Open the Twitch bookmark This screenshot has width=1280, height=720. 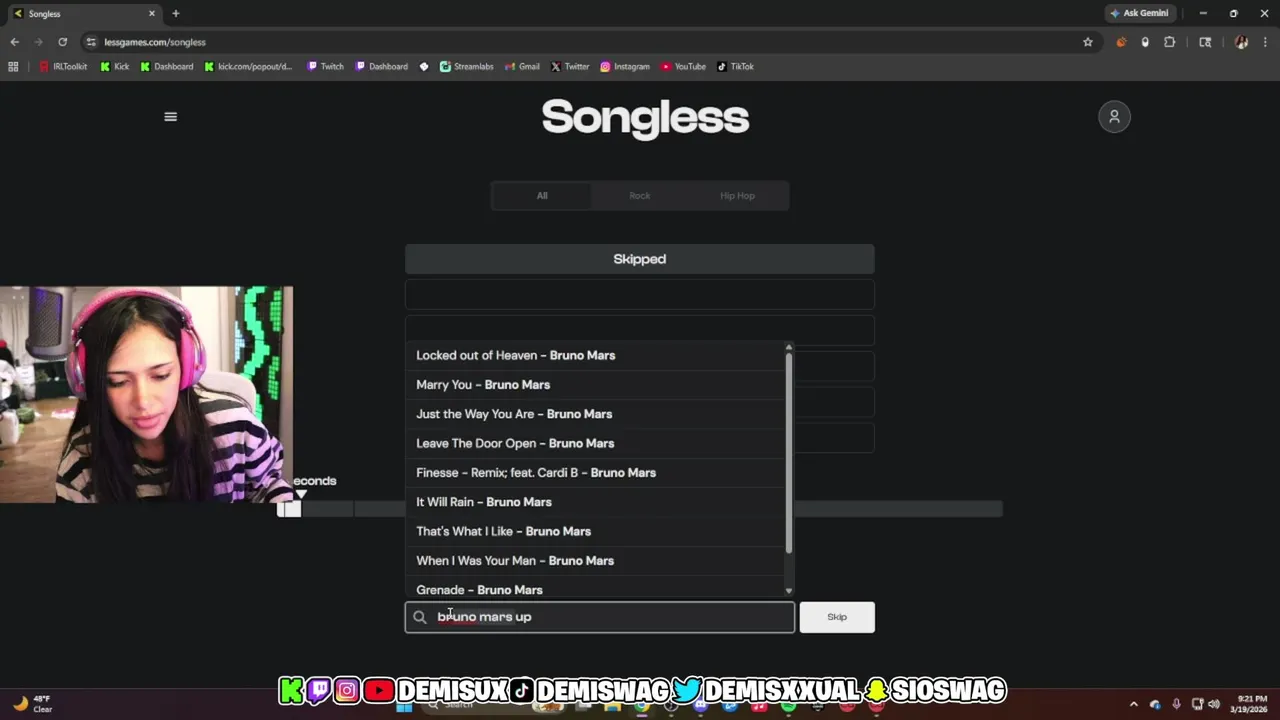click(x=326, y=67)
